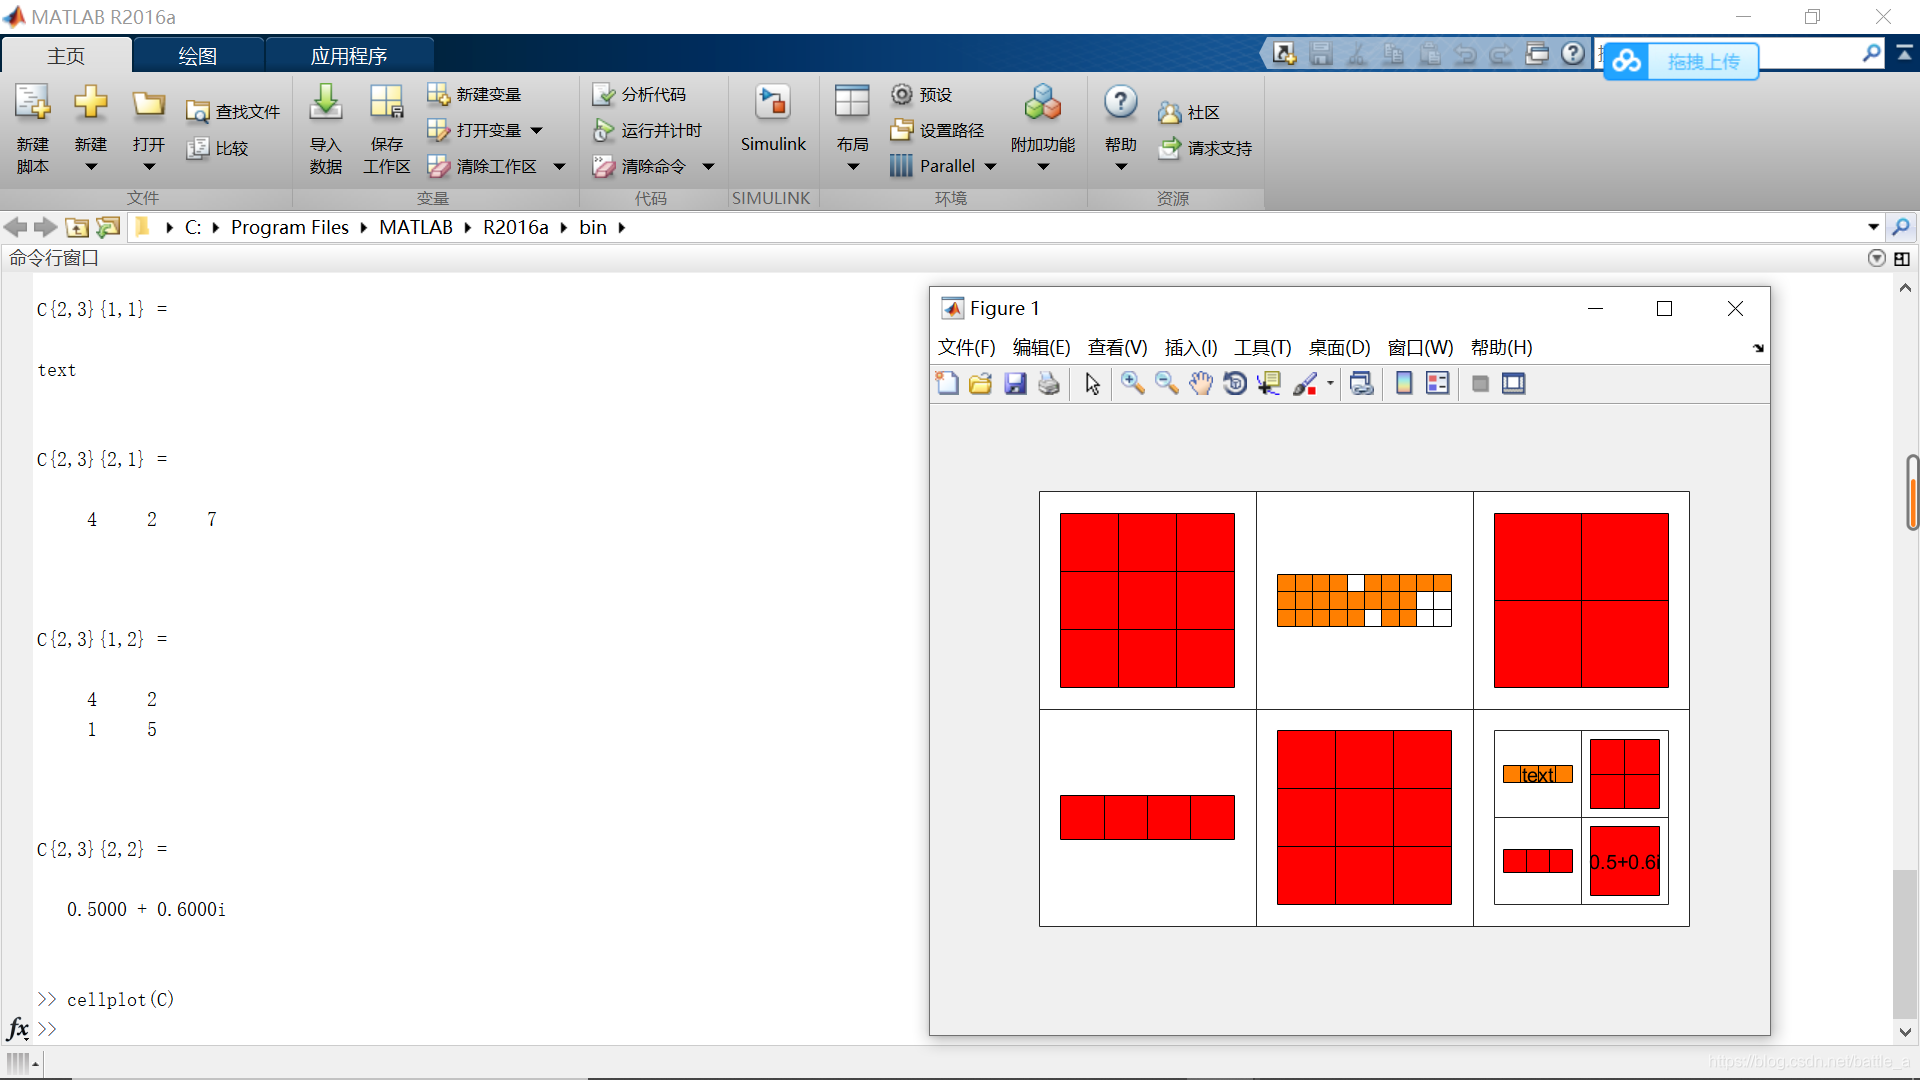Click the Find Files (查找文件) button
Viewport: 1920px width, 1080px height.
[233, 112]
